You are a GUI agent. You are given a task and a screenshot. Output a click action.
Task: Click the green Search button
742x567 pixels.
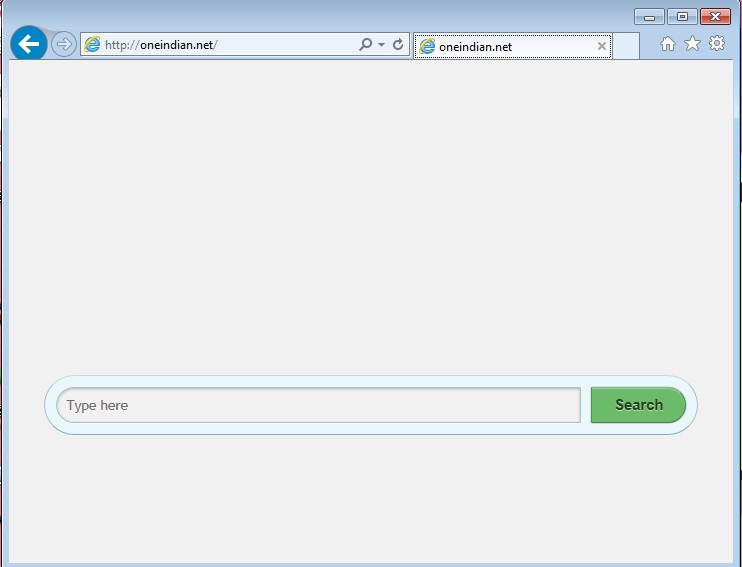(638, 405)
